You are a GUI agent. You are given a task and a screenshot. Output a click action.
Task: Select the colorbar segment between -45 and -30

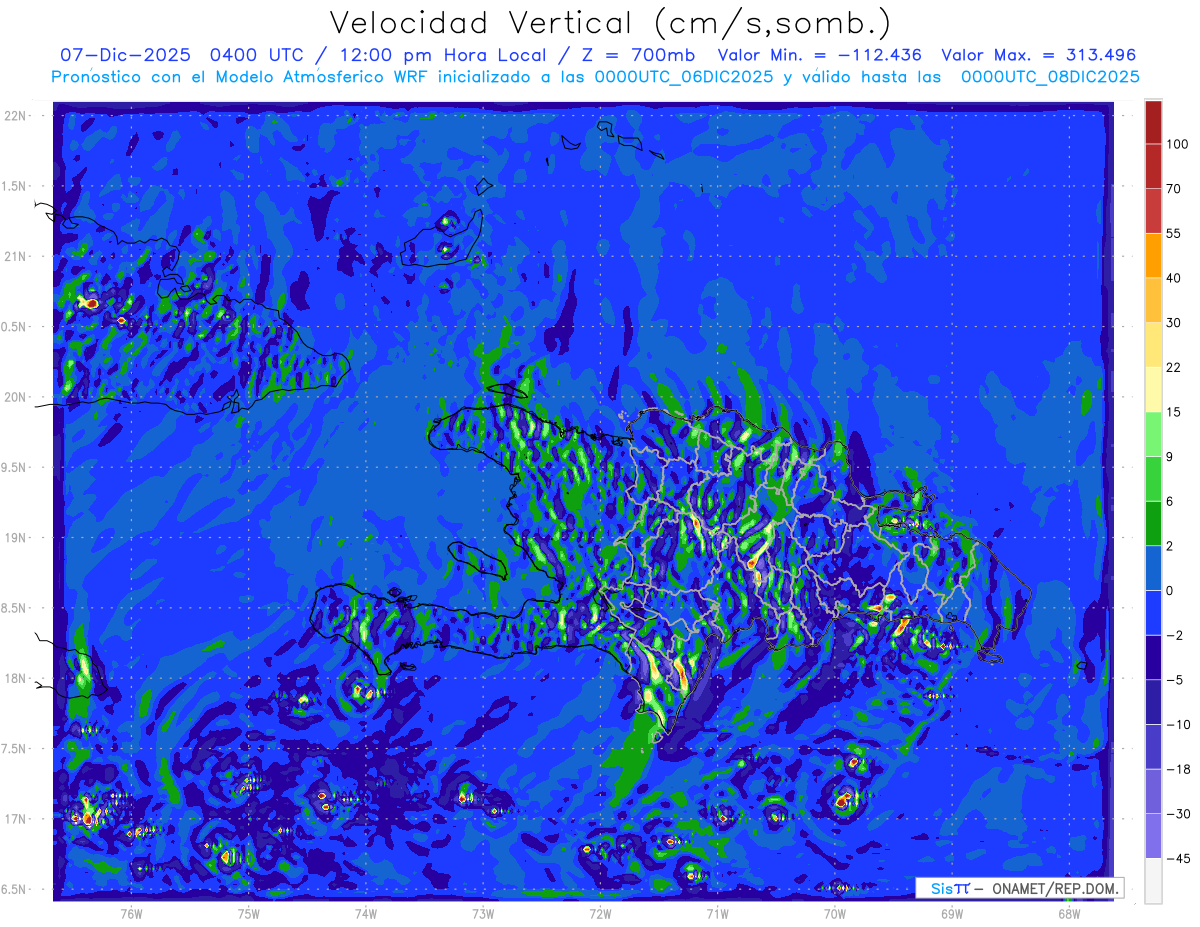[x=1153, y=836]
